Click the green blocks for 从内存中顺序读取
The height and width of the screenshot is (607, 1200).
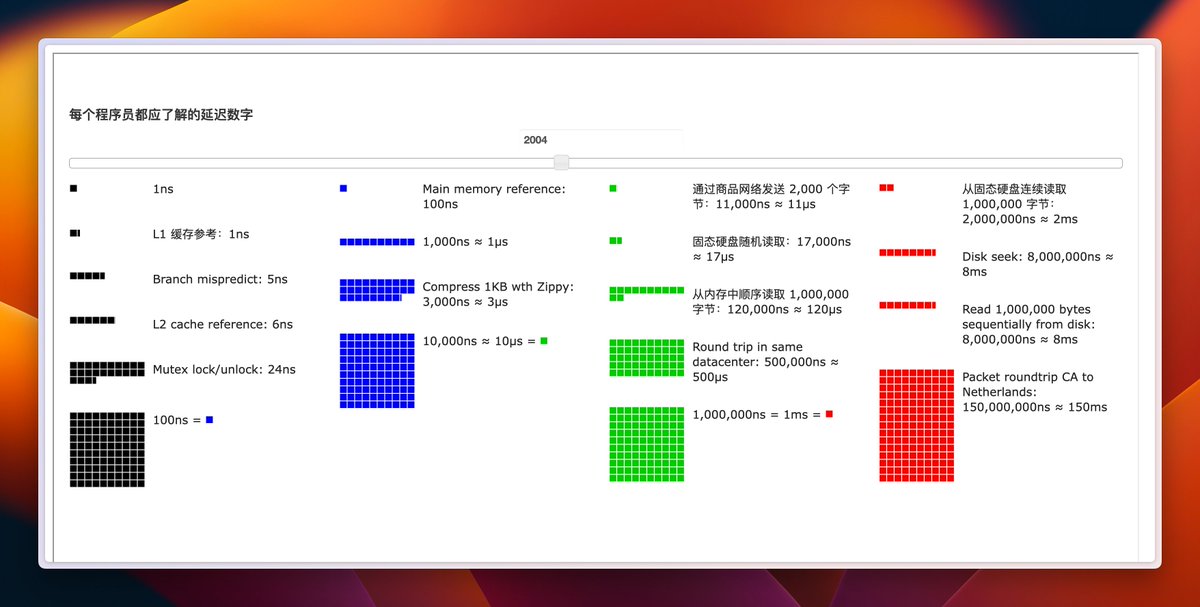(647, 294)
